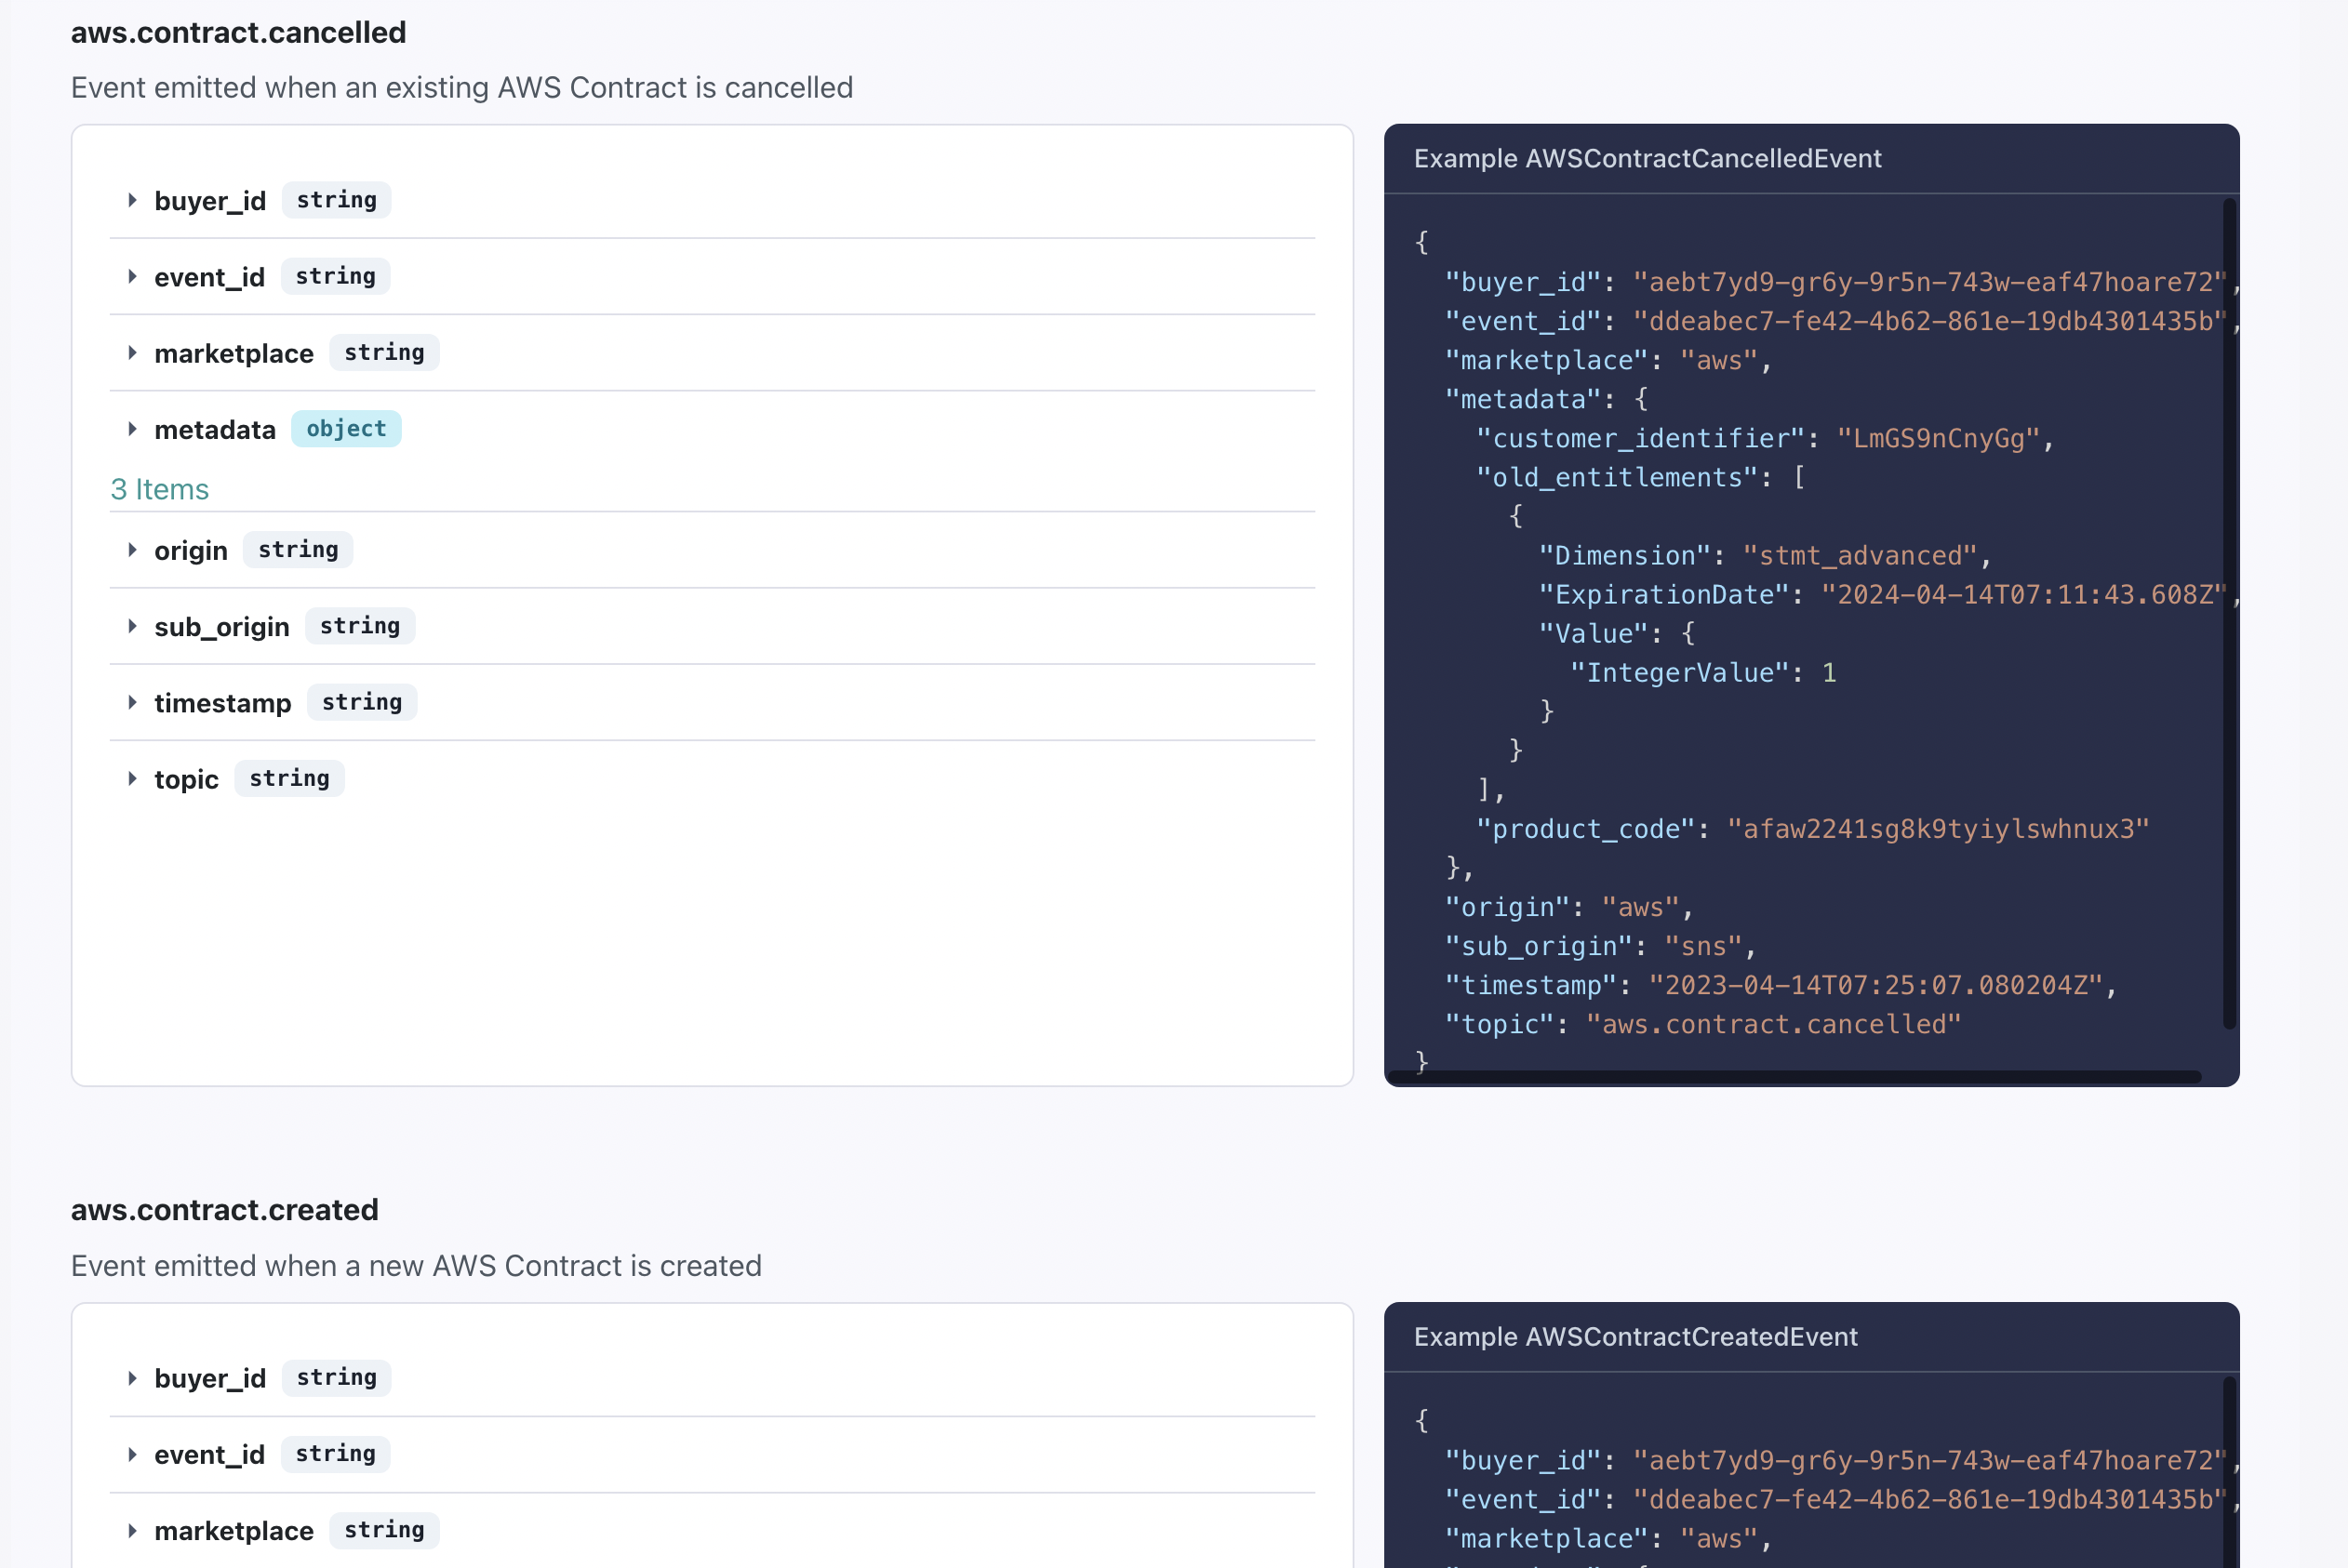The height and width of the screenshot is (1568, 2348).
Task: Click the "customer_identifier" line in the example JSON
Action: point(1765,438)
